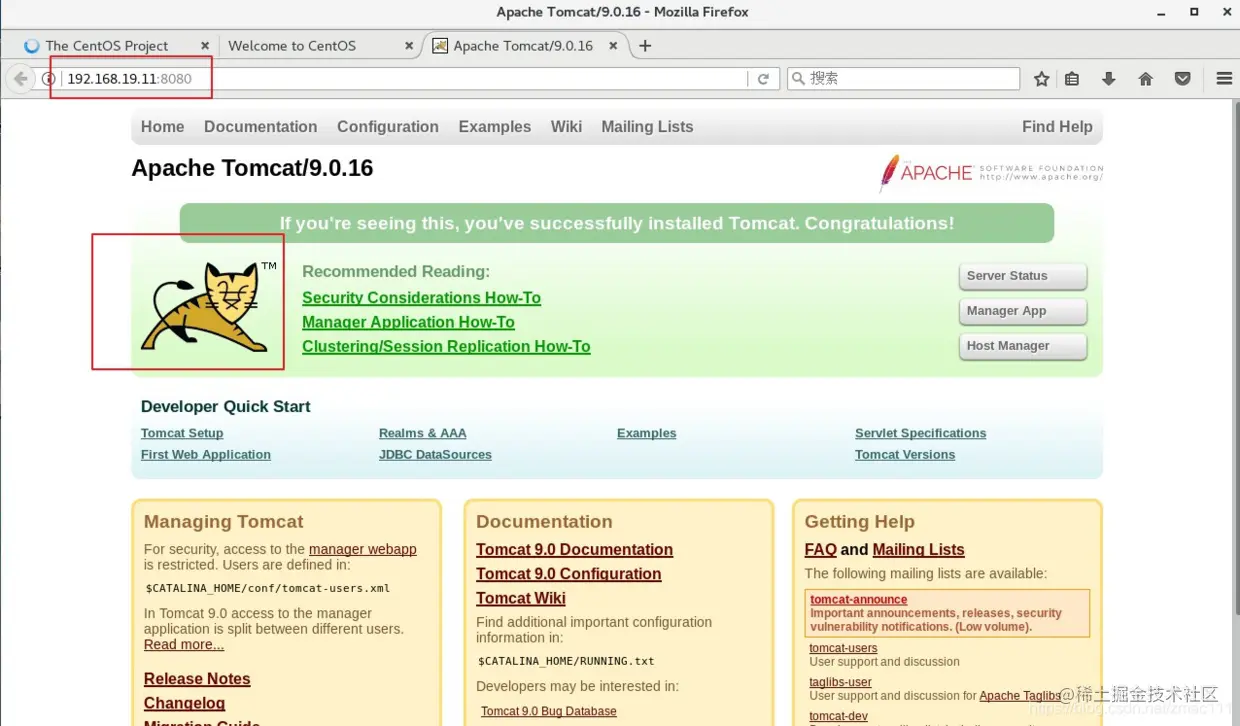Click Find Help in the nav bar
The width and height of the screenshot is (1240, 726).
[1057, 127]
